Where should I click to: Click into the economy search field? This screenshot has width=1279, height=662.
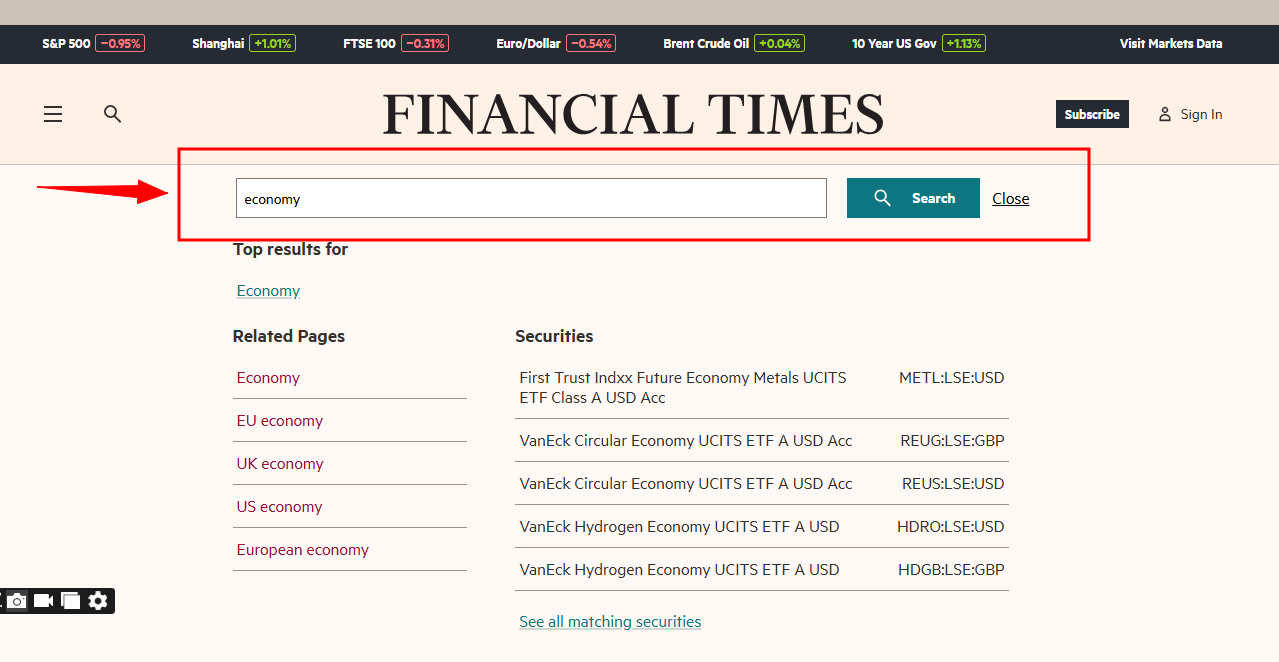(x=530, y=198)
